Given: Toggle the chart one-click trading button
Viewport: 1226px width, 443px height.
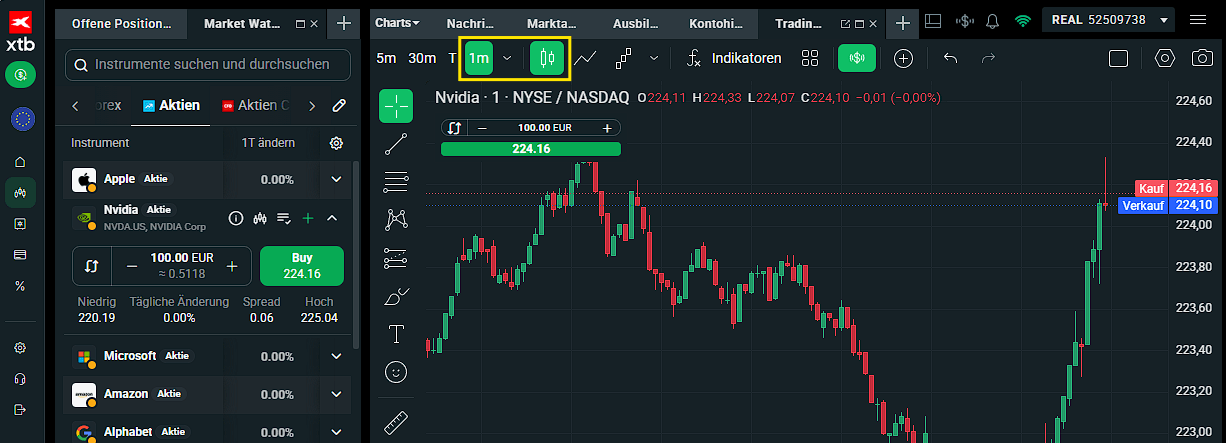Looking at the screenshot, I should point(857,58).
